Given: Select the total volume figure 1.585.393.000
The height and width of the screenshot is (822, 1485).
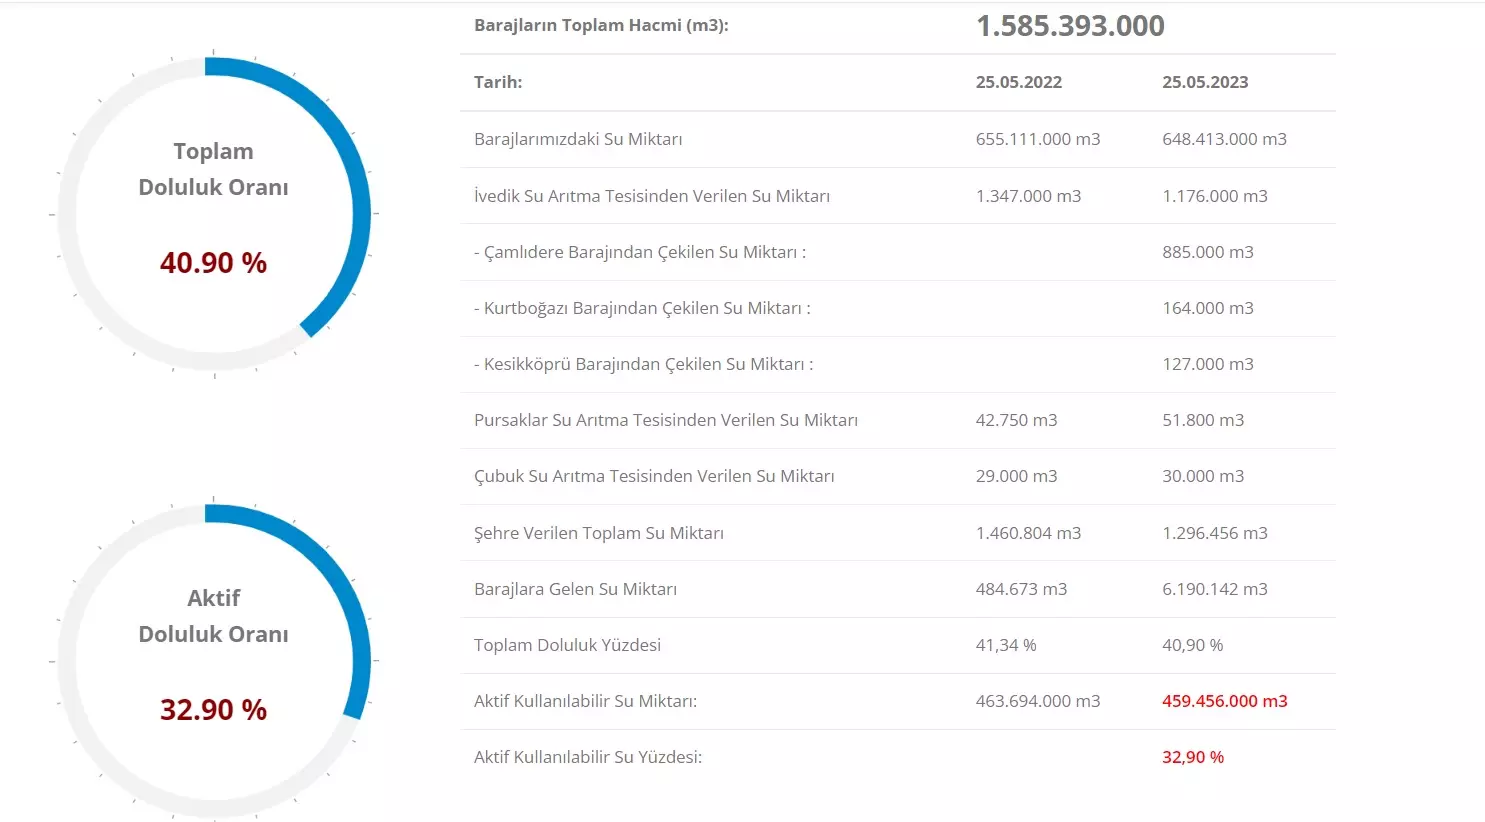Looking at the screenshot, I should (1070, 26).
